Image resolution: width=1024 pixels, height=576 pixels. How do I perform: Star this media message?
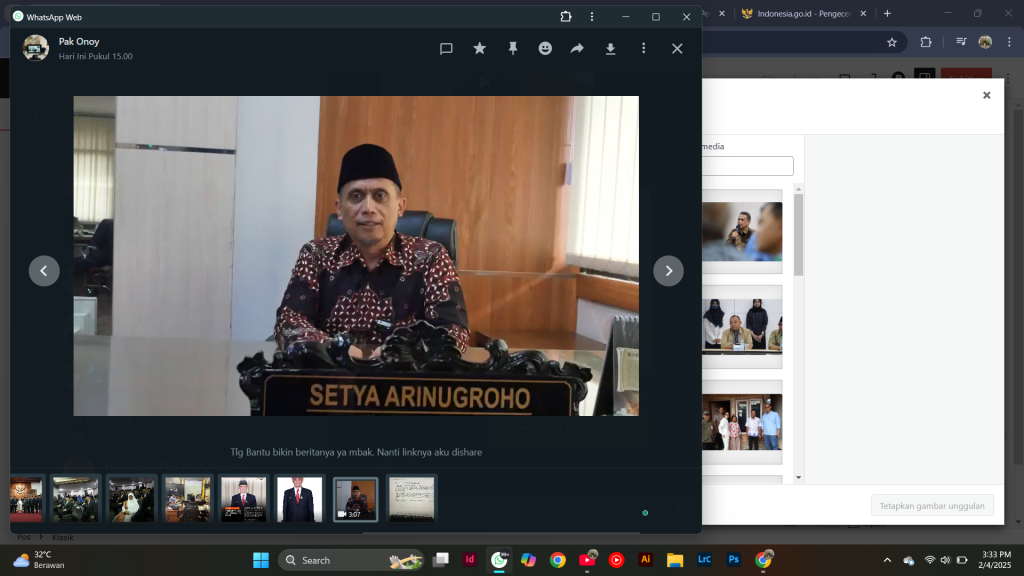[x=479, y=48]
